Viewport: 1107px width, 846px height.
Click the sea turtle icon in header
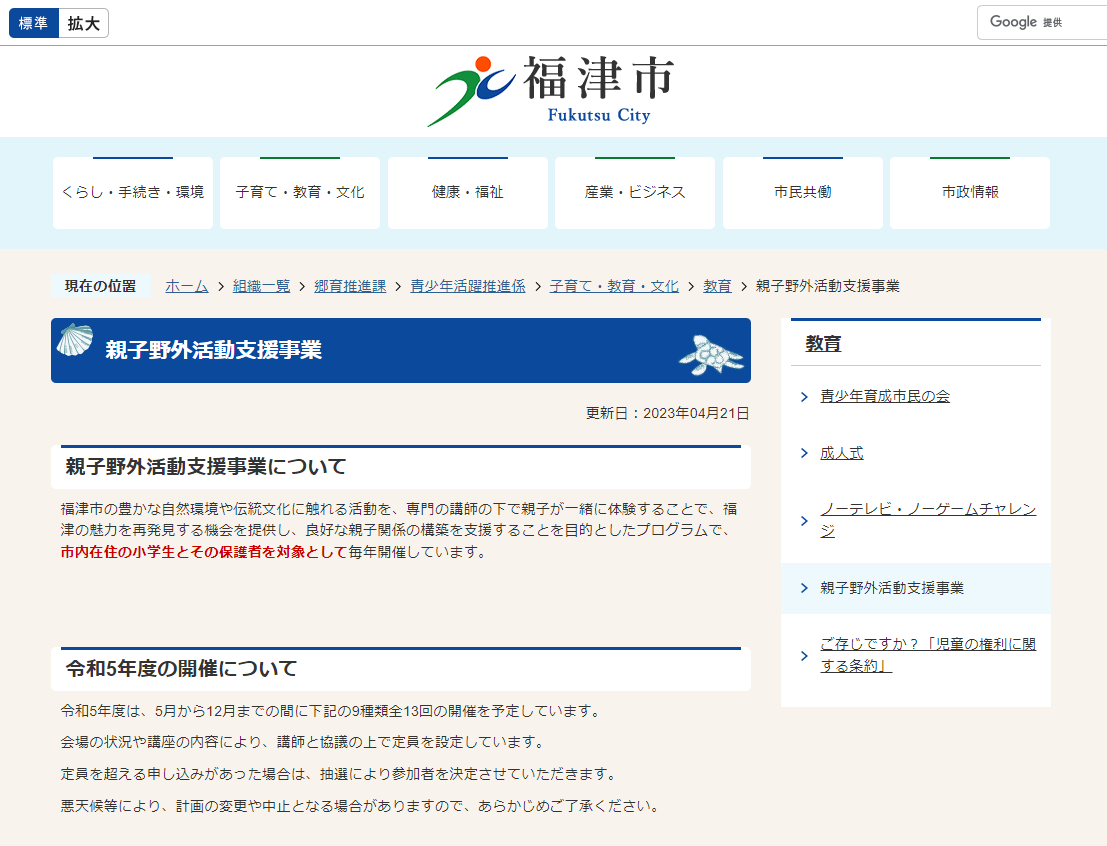[x=711, y=355]
